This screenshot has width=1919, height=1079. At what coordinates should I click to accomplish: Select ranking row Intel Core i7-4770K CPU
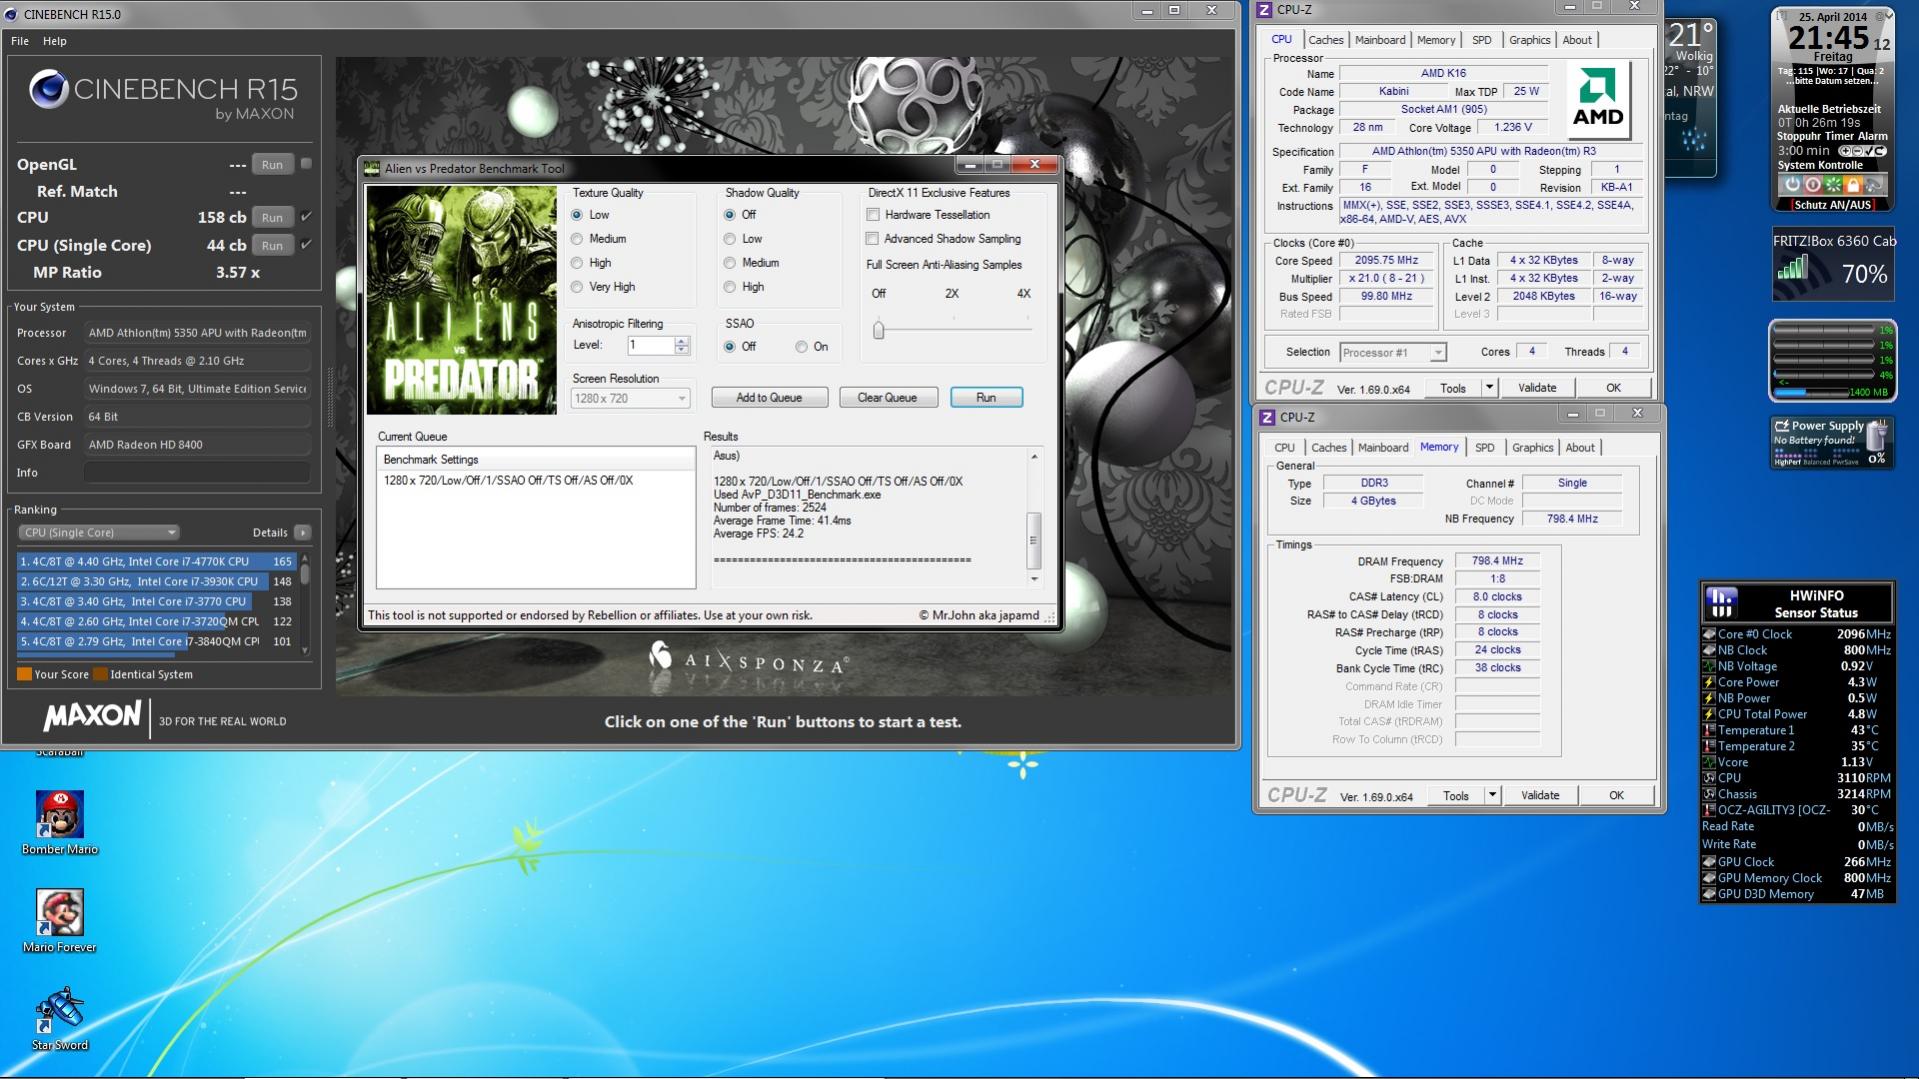[157, 562]
